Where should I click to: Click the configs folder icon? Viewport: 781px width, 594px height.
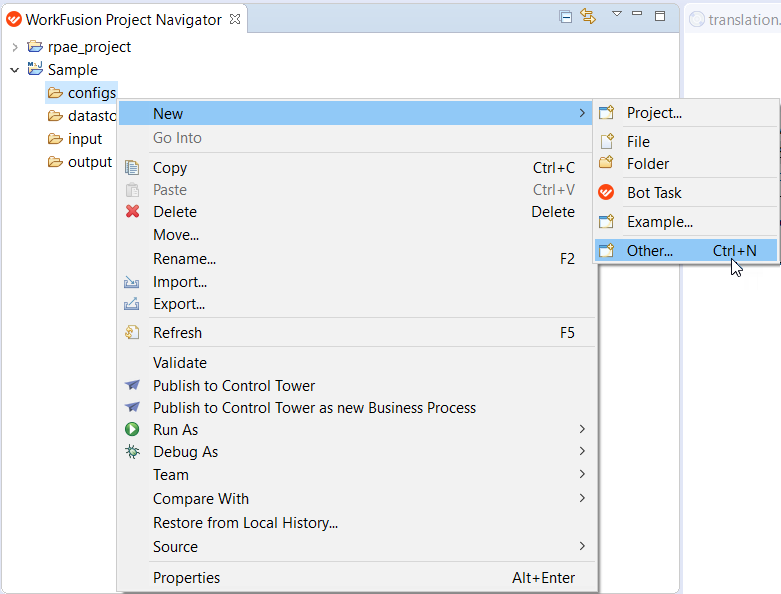pyautogui.click(x=55, y=93)
